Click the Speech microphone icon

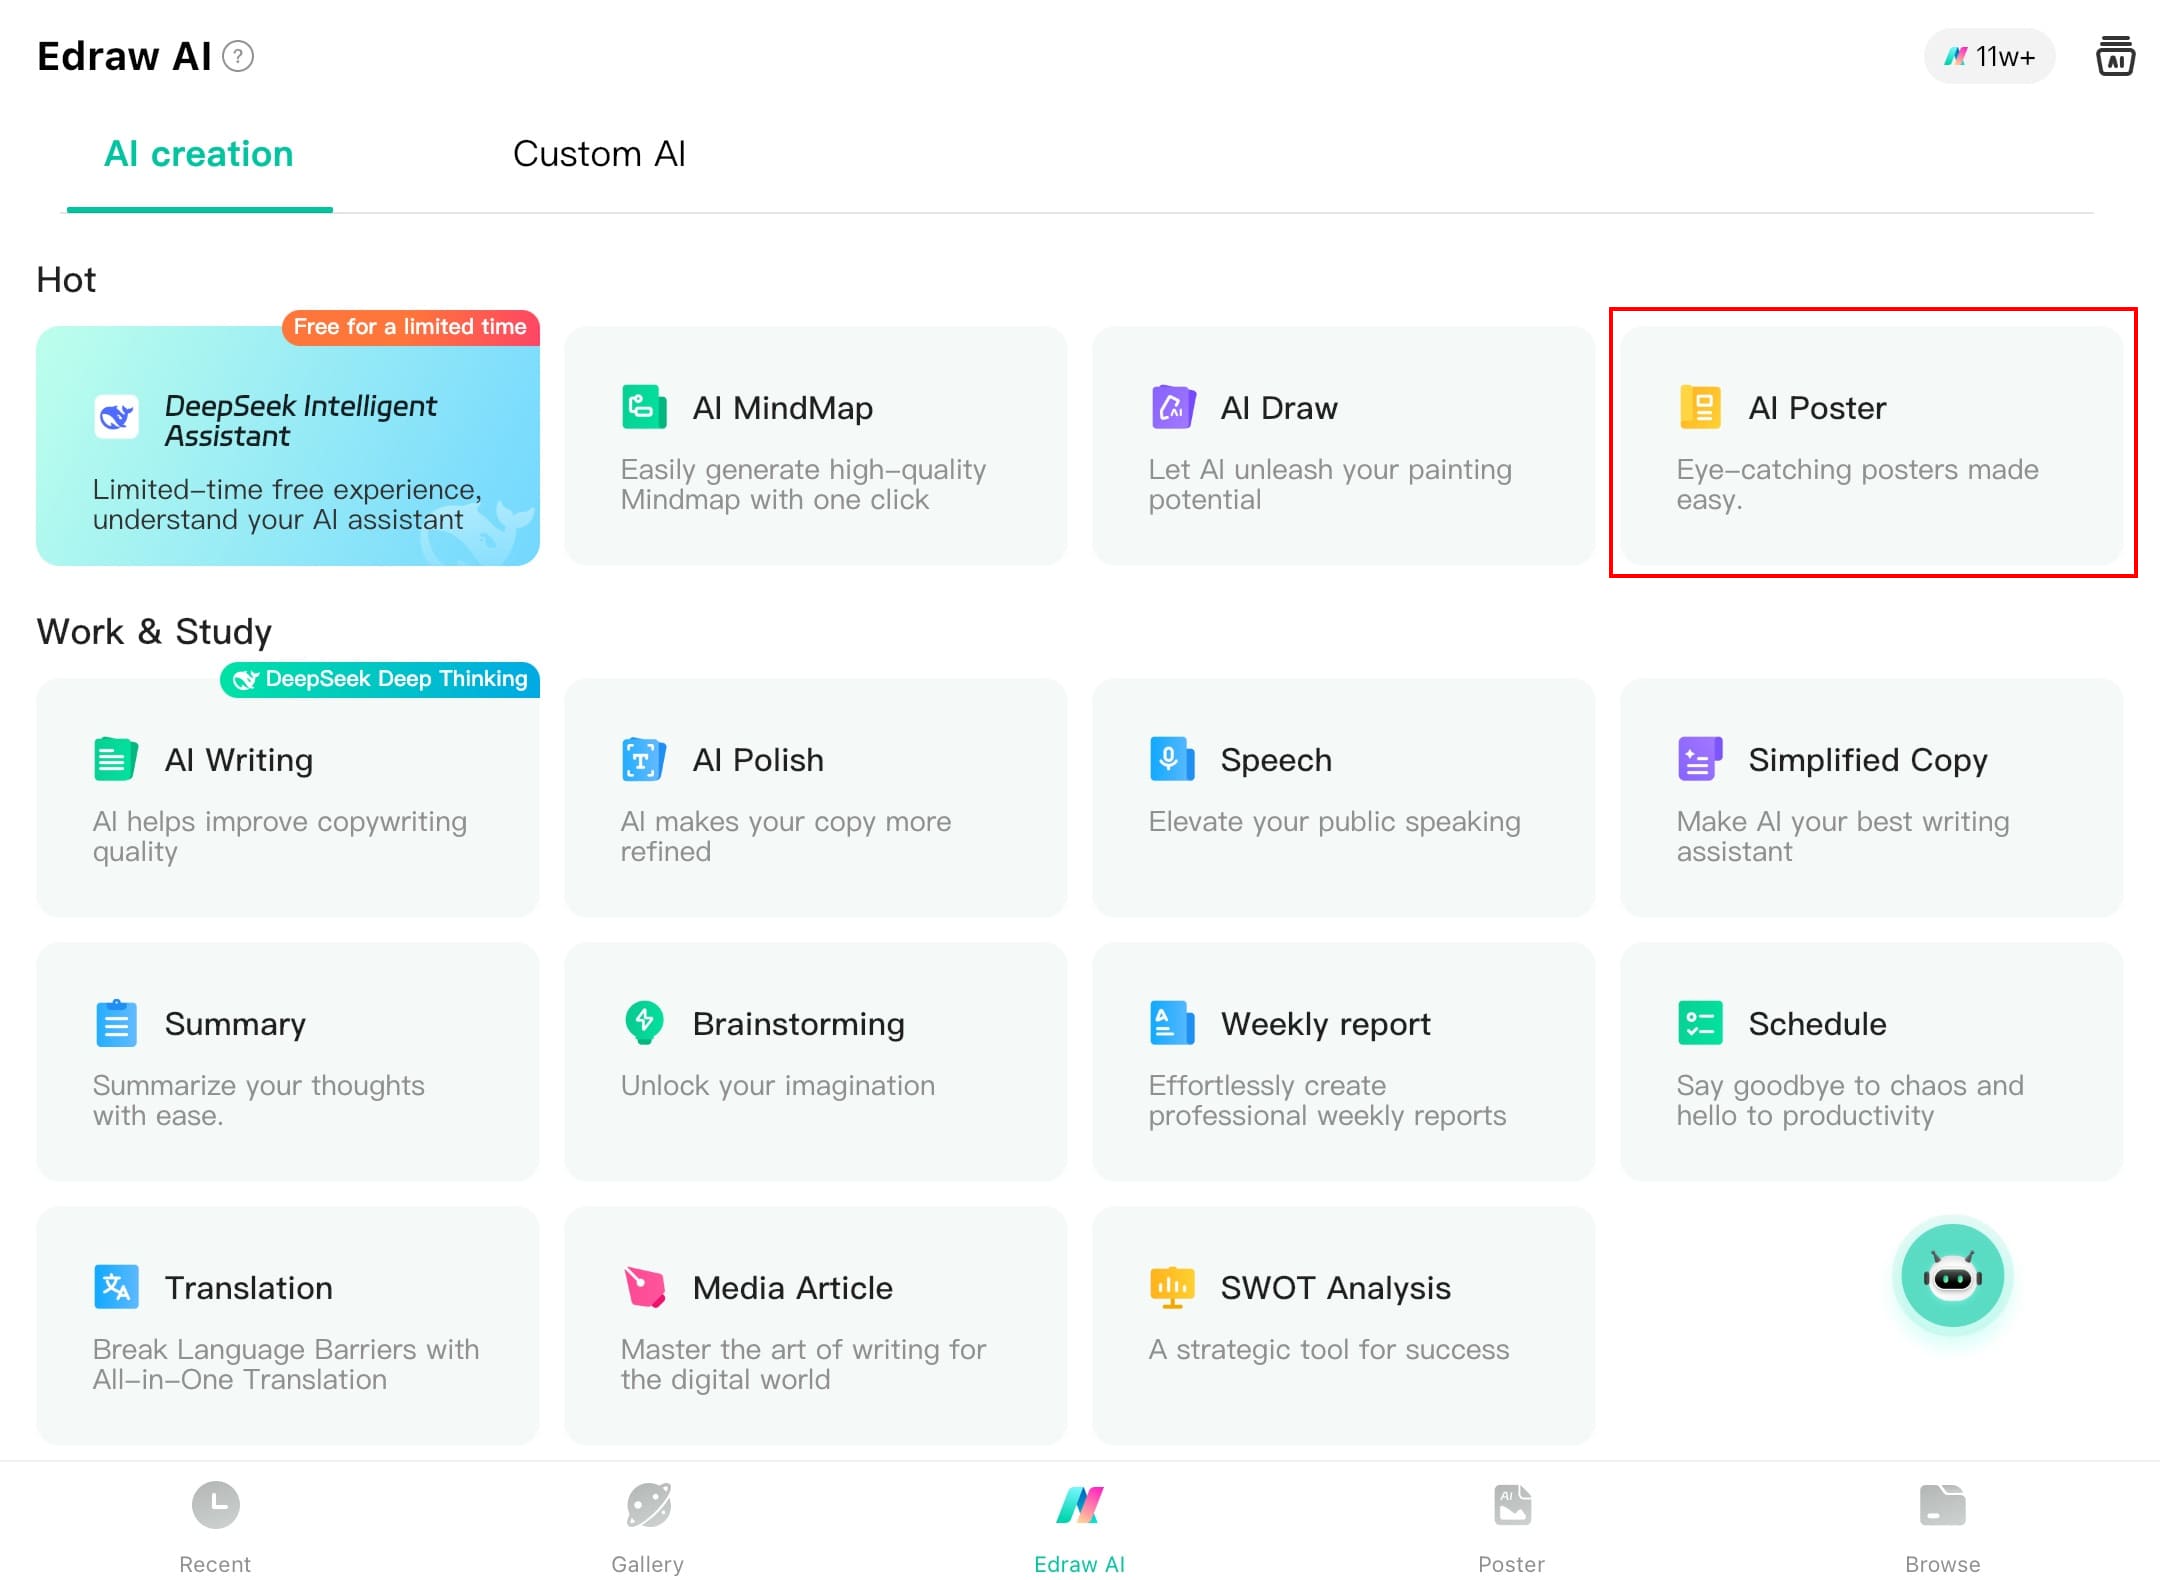(1171, 760)
